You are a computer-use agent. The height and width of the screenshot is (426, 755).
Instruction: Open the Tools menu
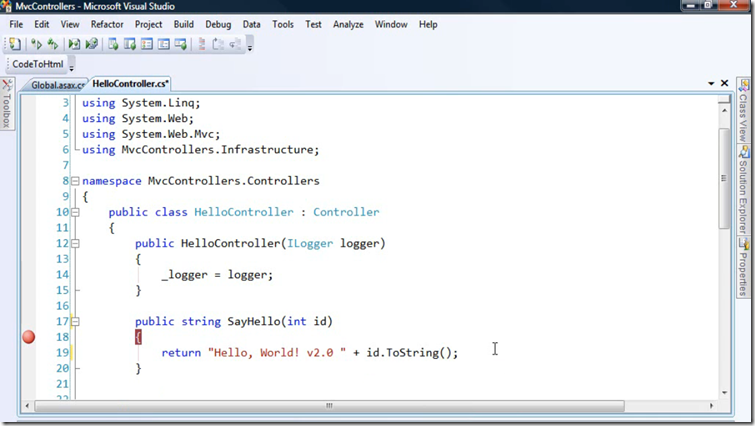coord(283,24)
